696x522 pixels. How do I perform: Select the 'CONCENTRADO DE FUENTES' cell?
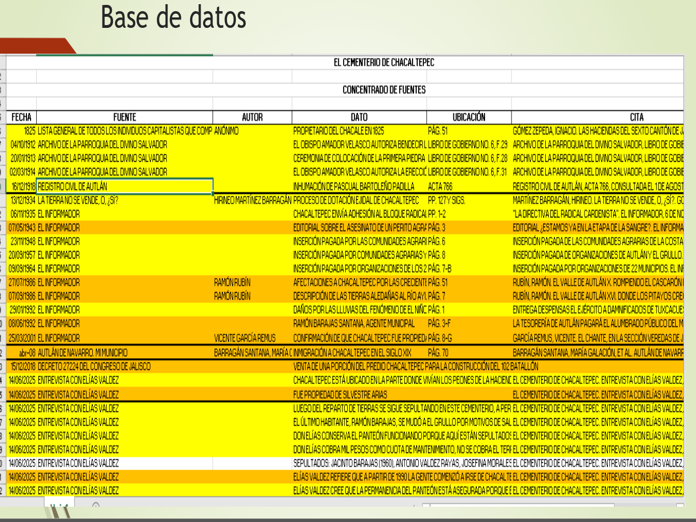[x=384, y=90]
